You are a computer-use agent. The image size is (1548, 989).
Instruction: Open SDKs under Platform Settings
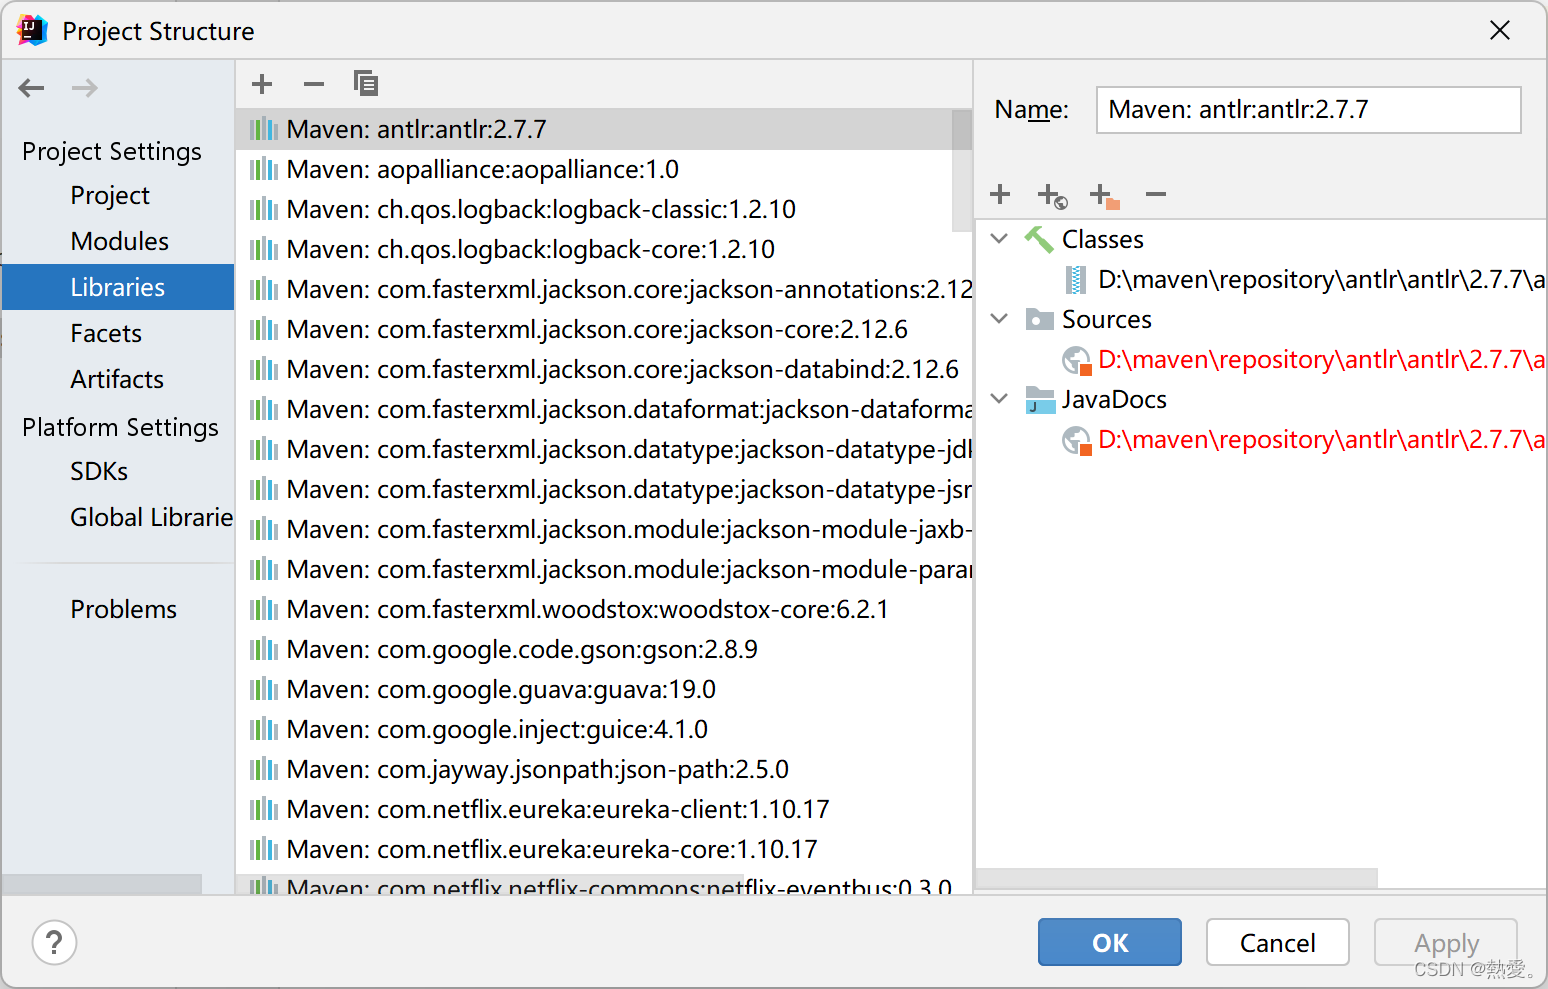pyautogui.click(x=99, y=471)
